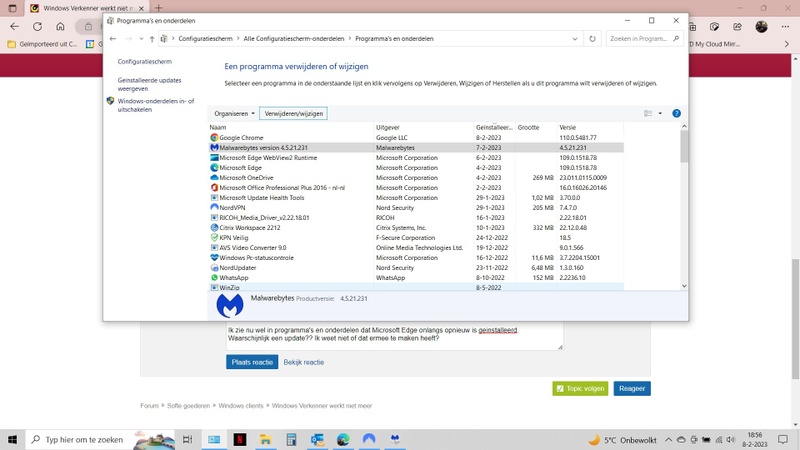Screen dimensions: 800x450
Task: Expand the address bar history dropdown
Action: 575,39
